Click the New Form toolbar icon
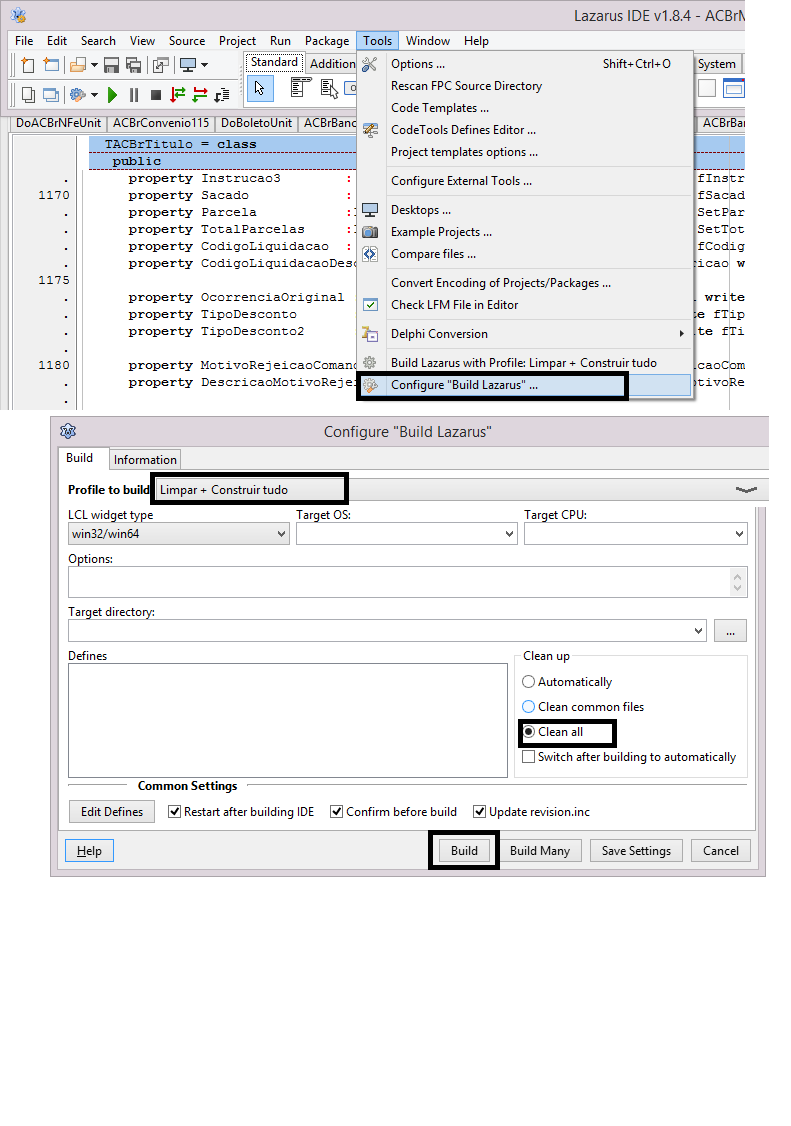 tap(51, 65)
